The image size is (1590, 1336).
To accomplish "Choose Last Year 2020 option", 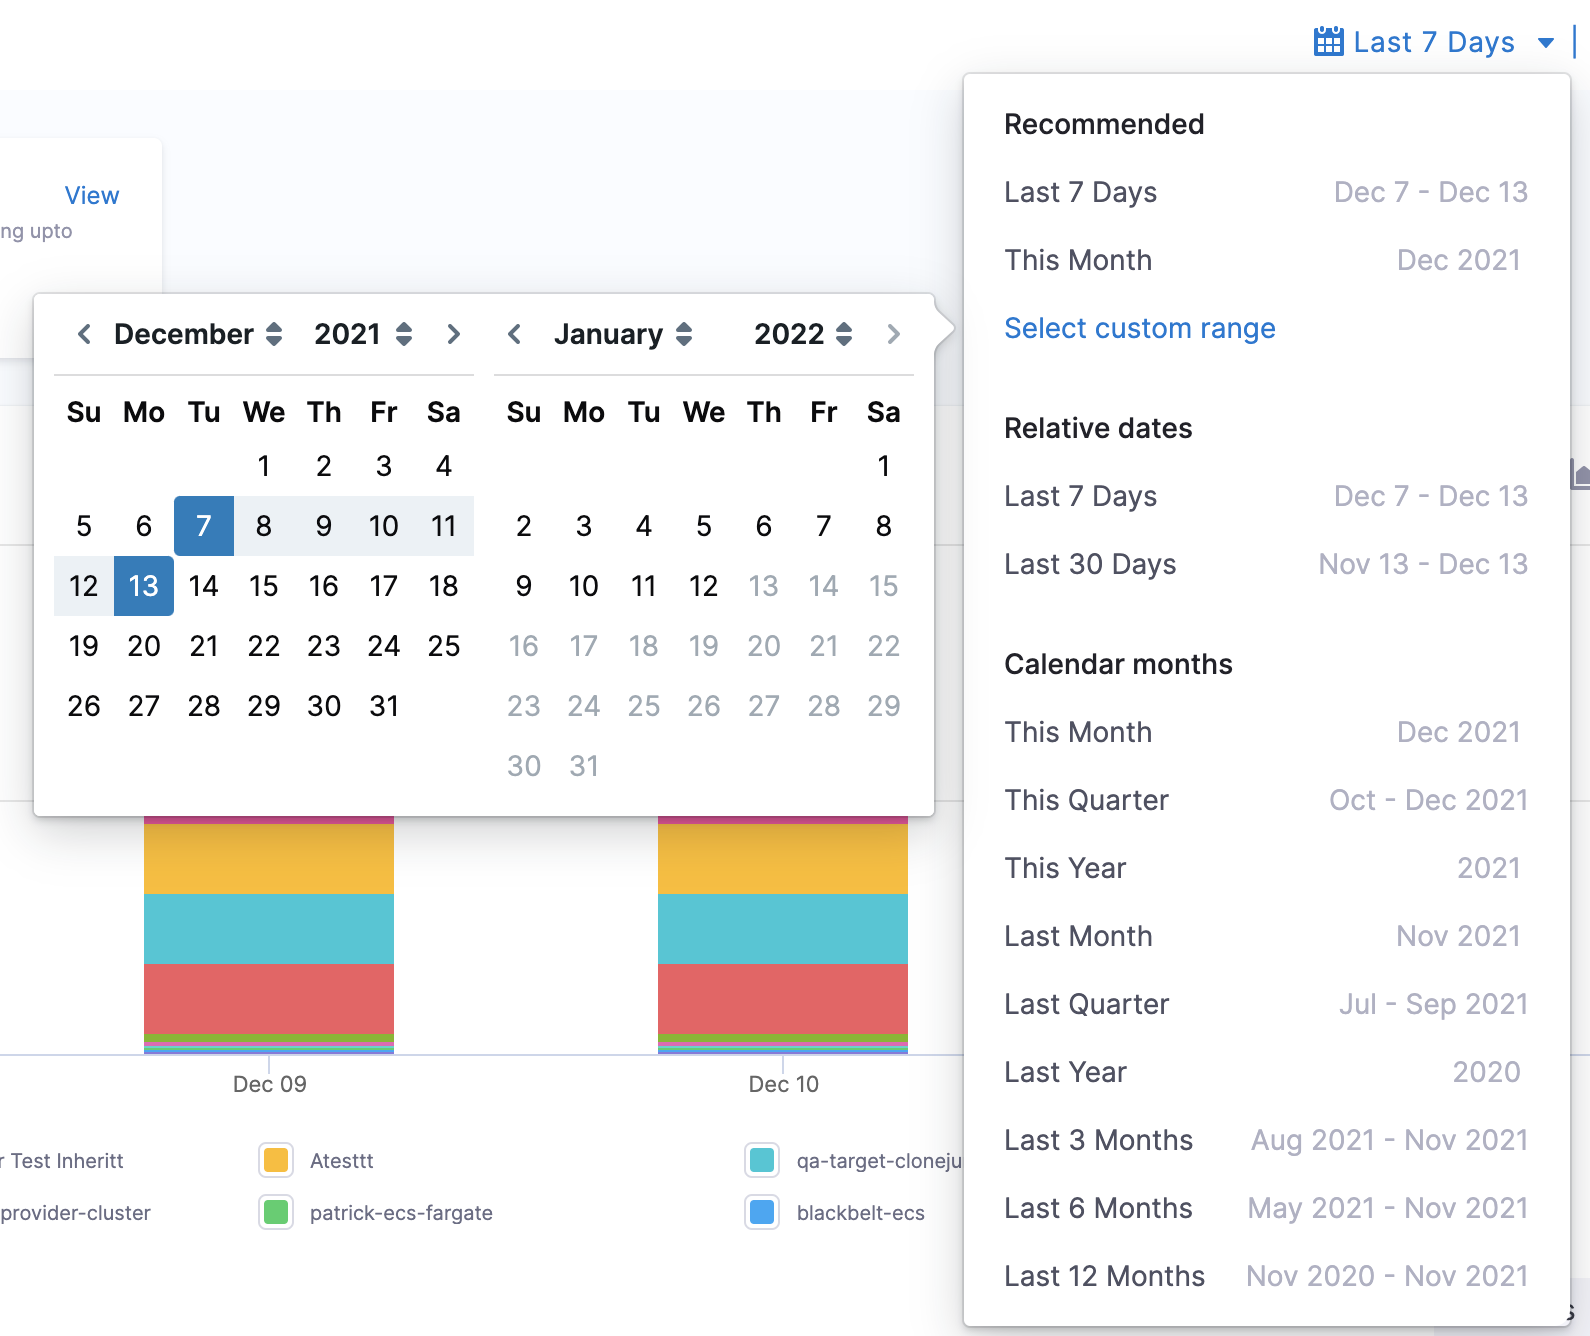I will pos(1266,1072).
